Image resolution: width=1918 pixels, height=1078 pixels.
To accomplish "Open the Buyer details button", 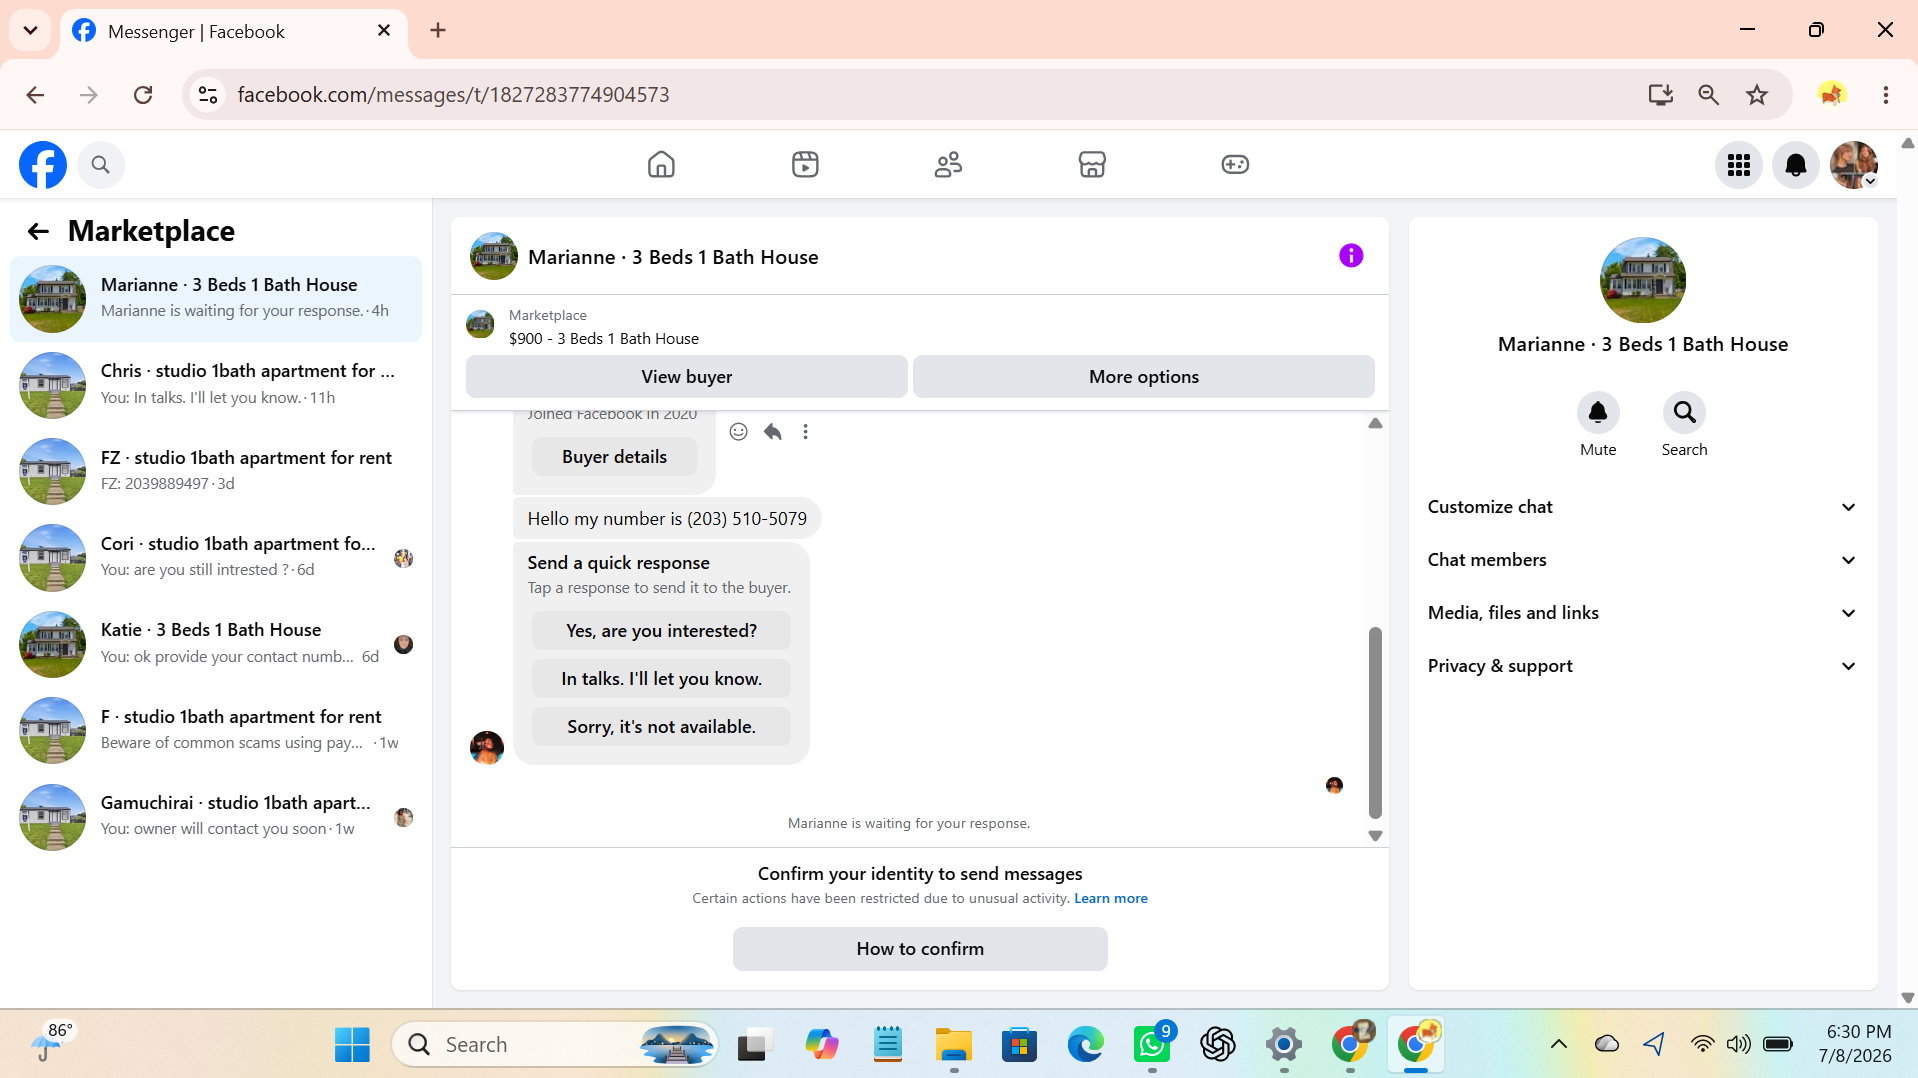I will (x=614, y=457).
